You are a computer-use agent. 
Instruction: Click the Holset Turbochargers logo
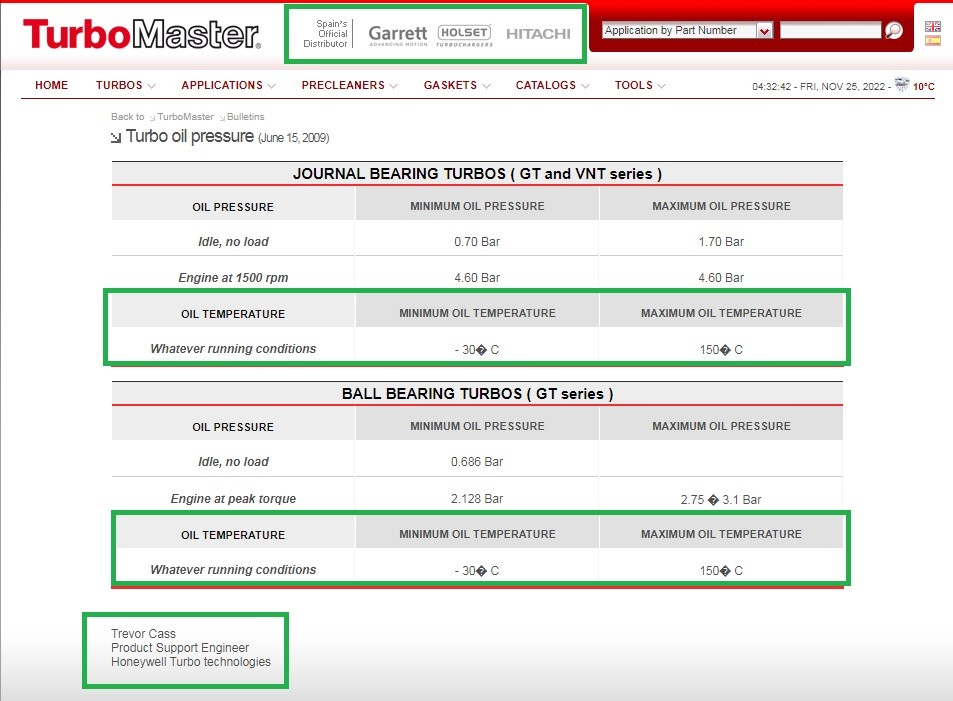click(x=464, y=35)
